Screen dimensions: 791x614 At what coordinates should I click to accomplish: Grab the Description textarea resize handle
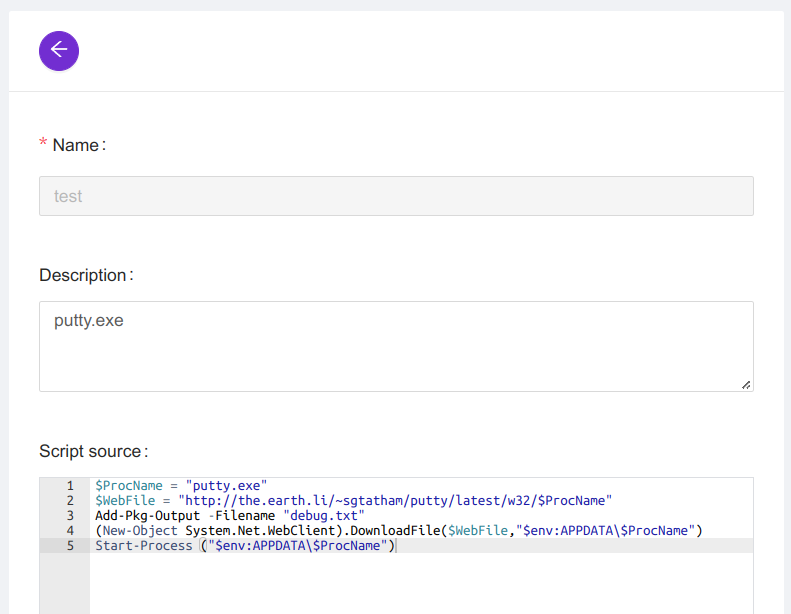pyautogui.click(x=746, y=384)
